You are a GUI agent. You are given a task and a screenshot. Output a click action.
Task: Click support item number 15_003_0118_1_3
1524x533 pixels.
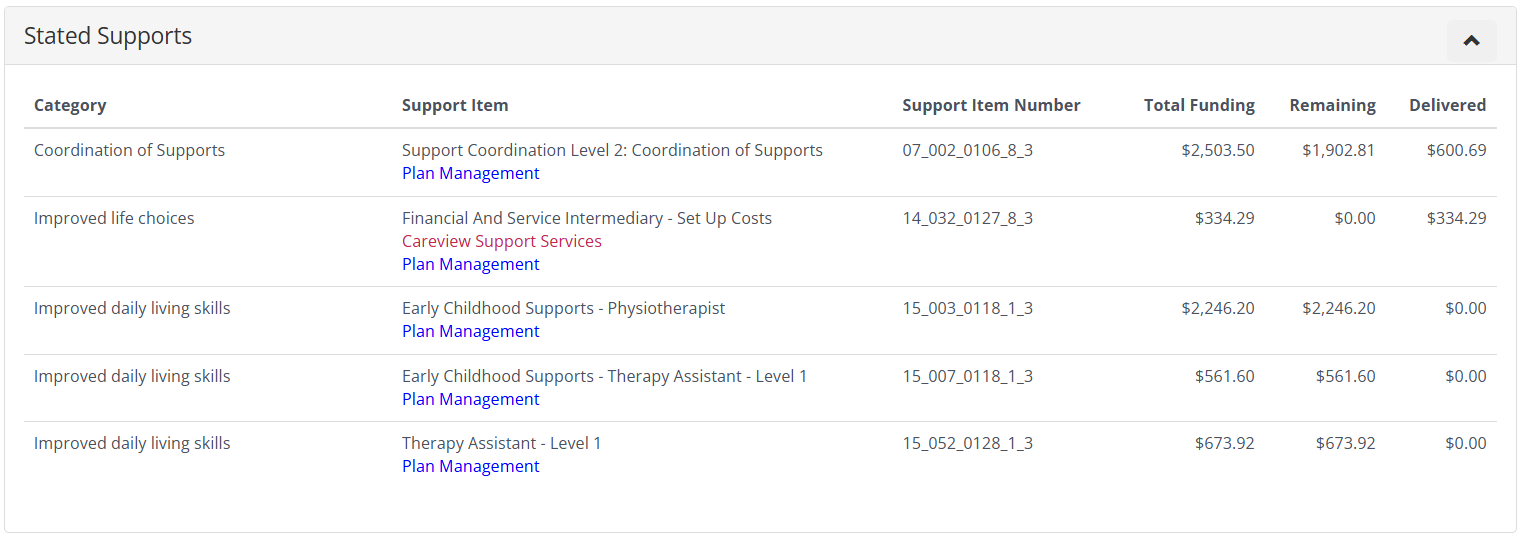click(967, 308)
